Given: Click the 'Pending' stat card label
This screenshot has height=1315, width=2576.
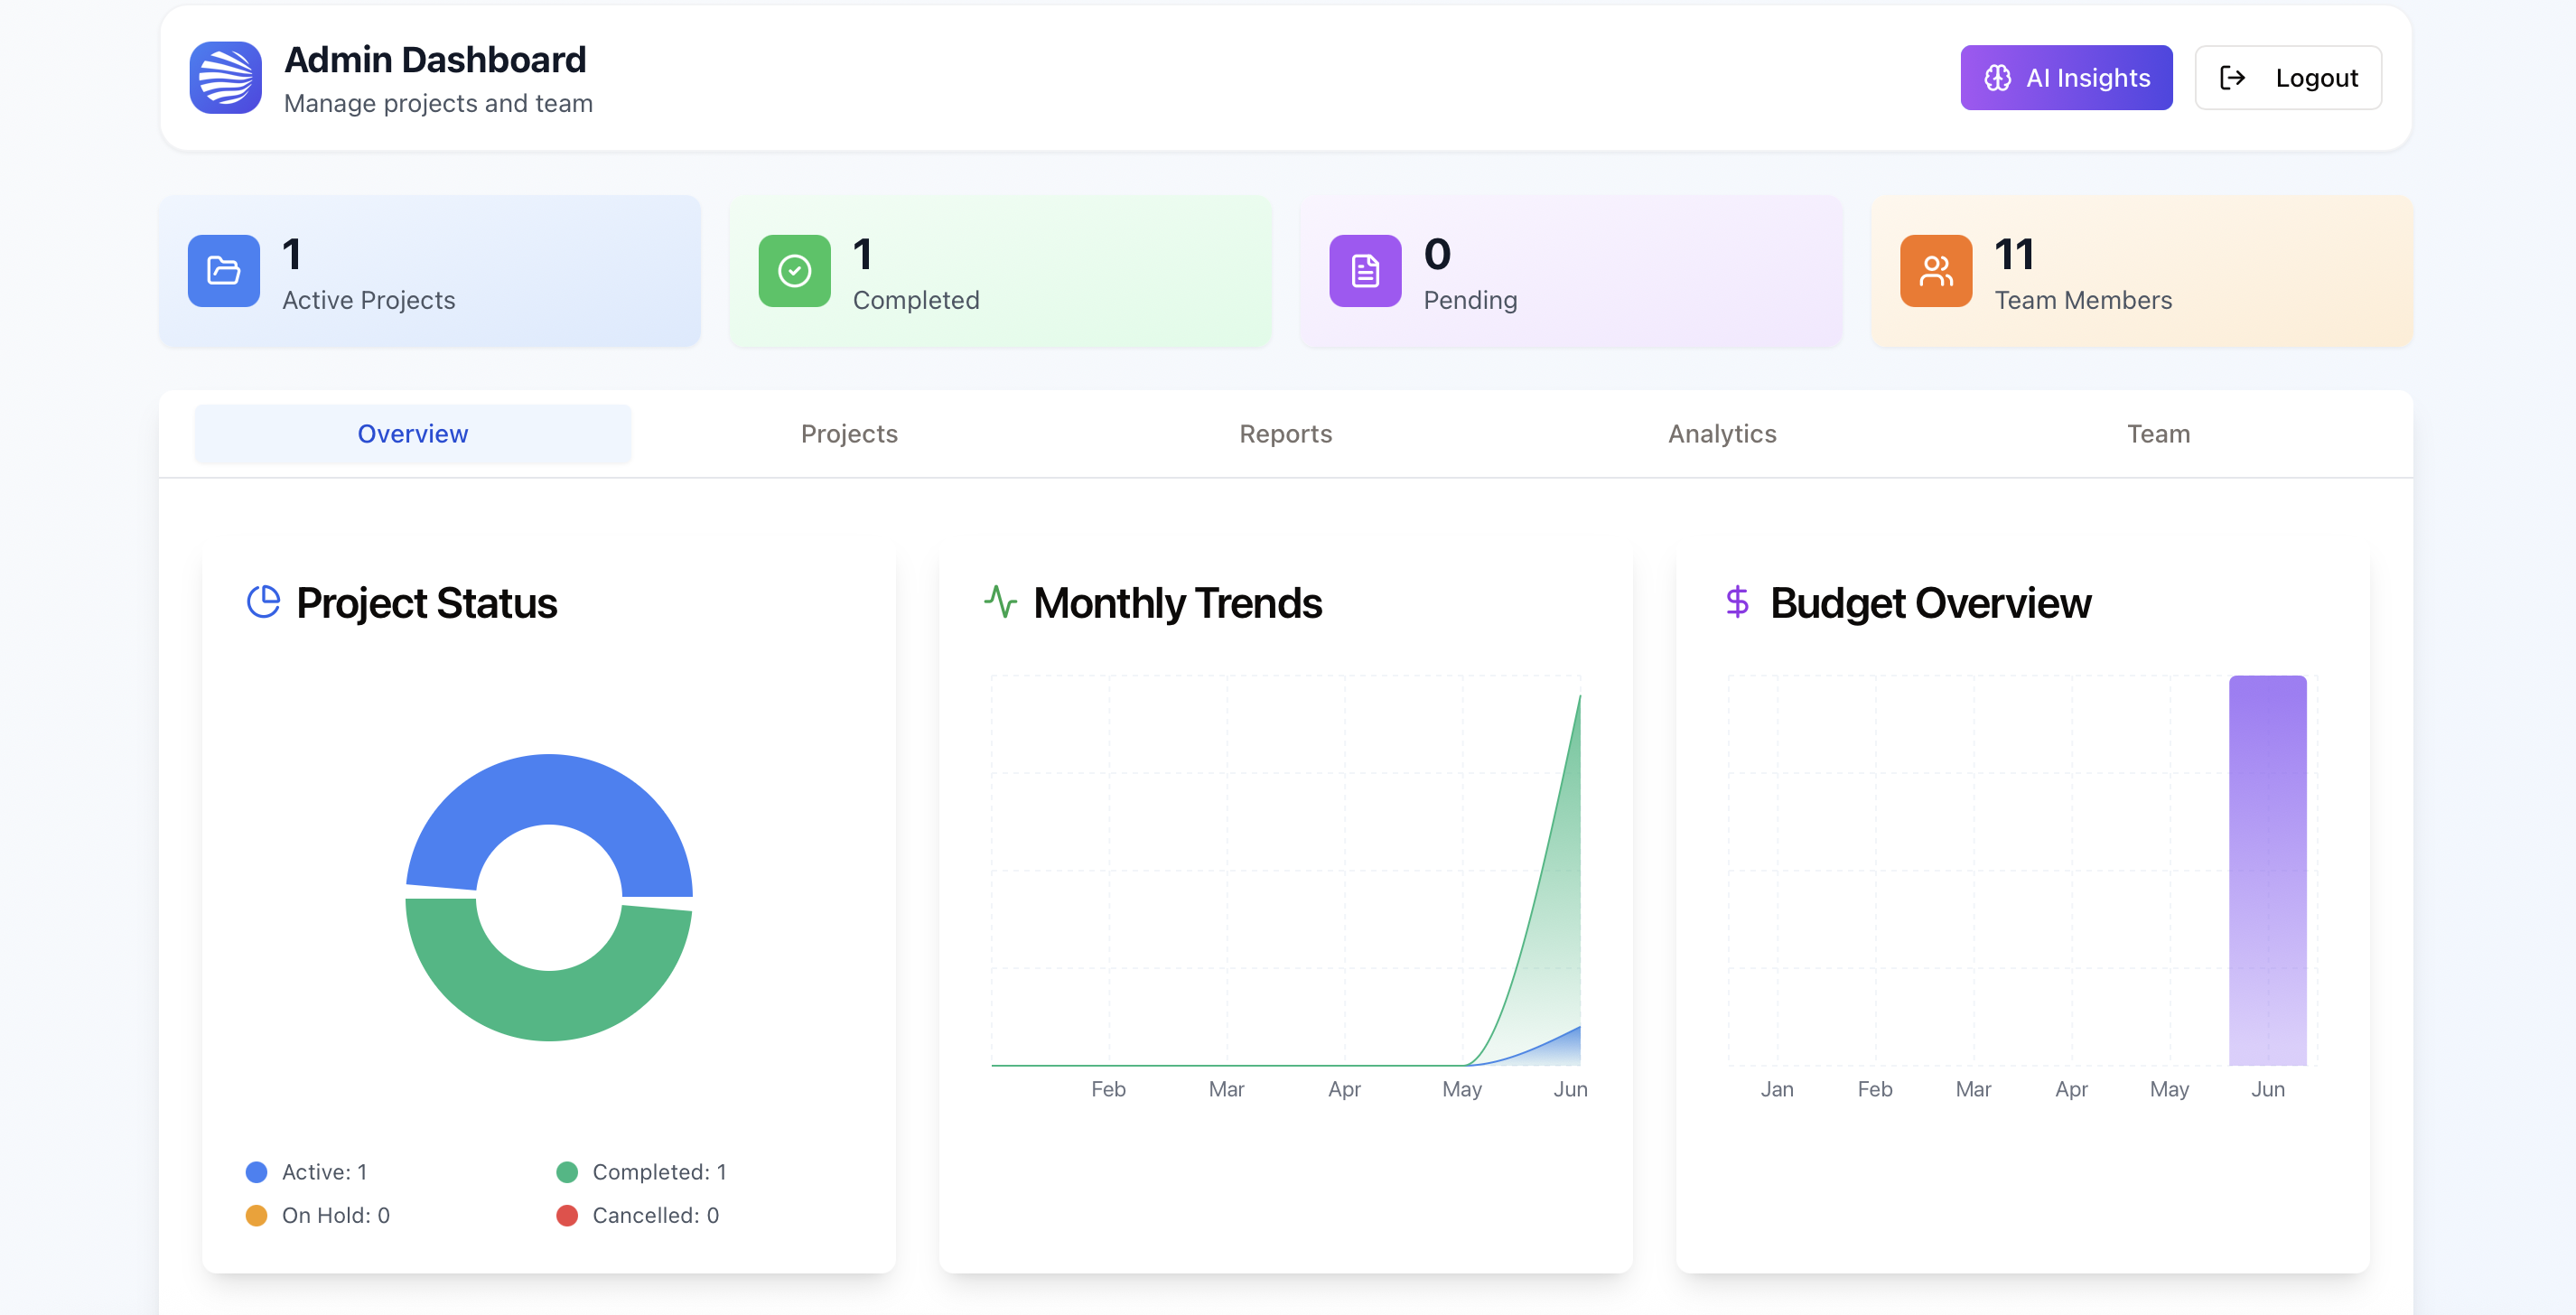Looking at the screenshot, I should click(1470, 300).
